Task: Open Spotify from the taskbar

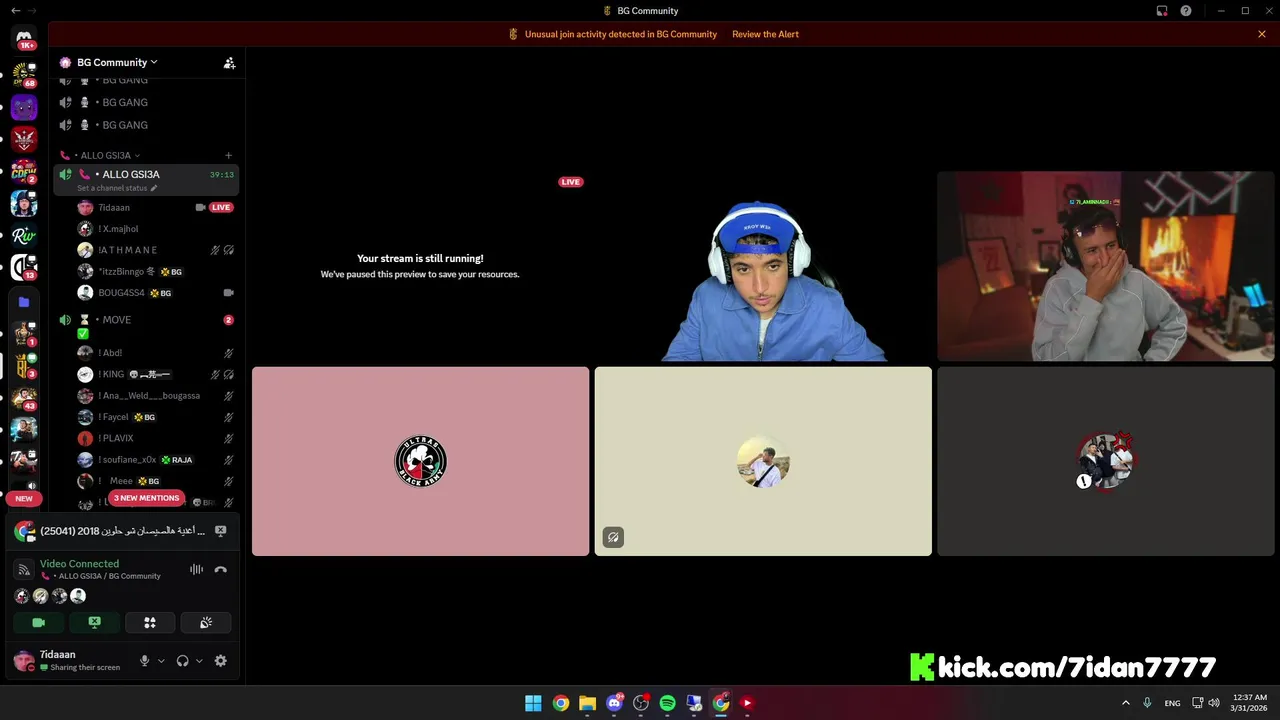Action: tap(667, 703)
